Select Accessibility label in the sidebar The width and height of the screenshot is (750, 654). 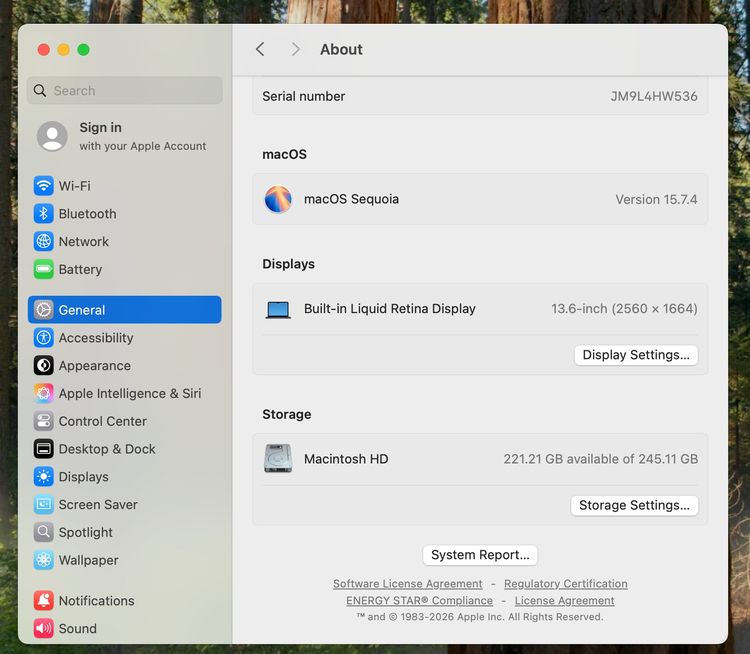[x=96, y=338]
